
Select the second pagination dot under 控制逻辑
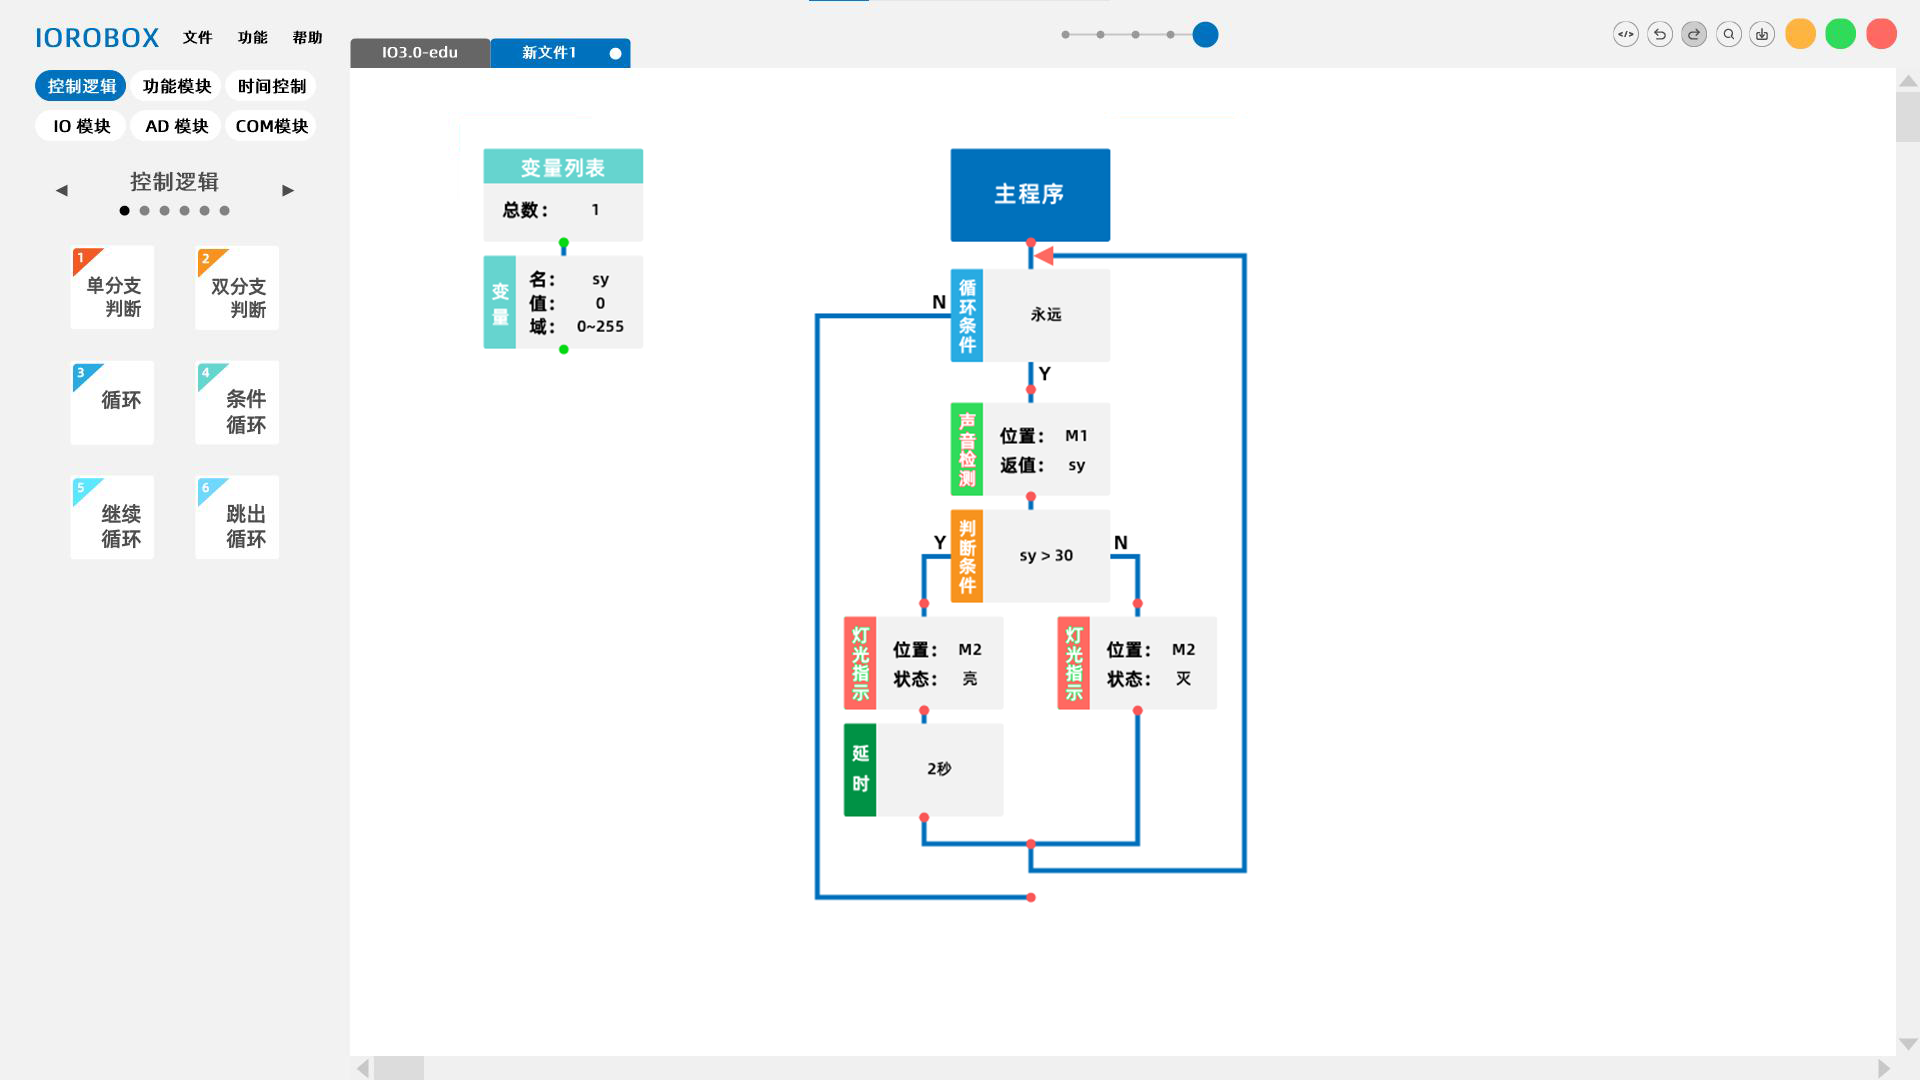coord(144,211)
